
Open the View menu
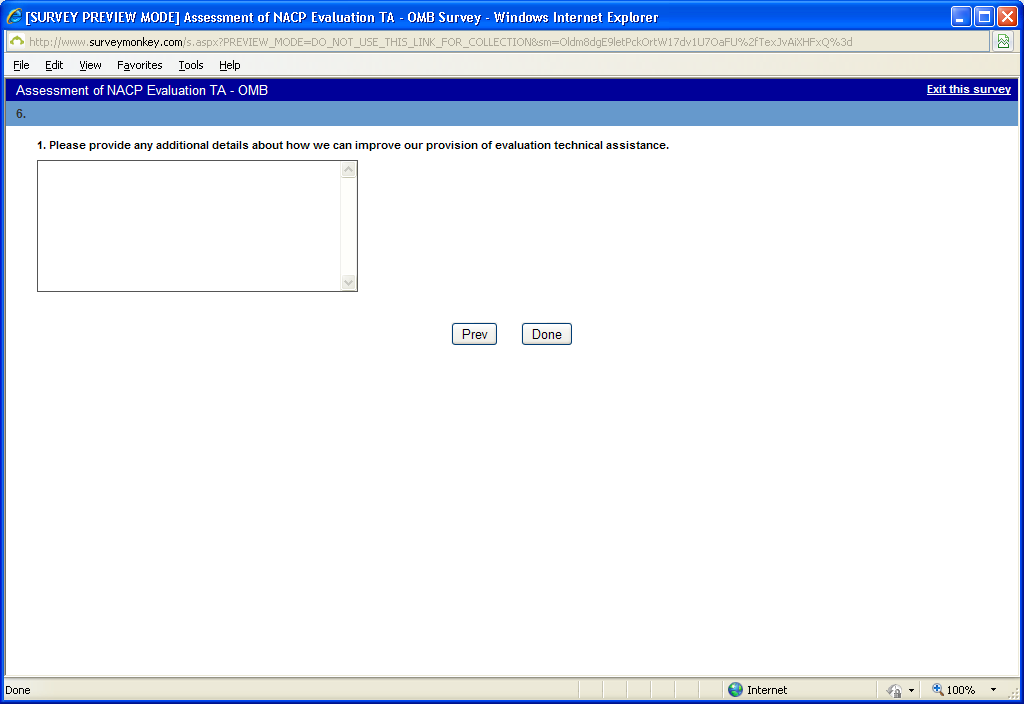coord(90,65)
